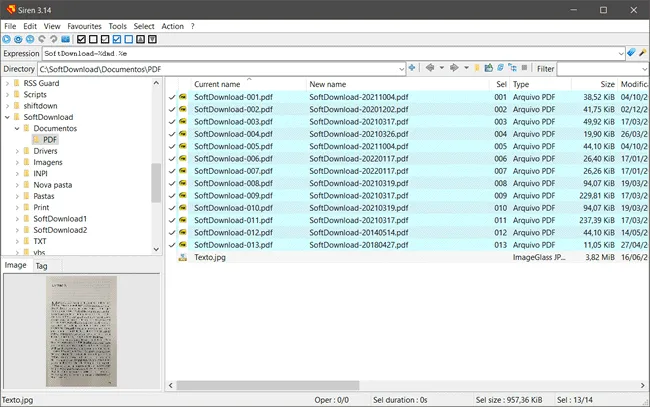Toggle selection checkmark of SoftDownload-012.pdf
Screen dimensions: 650x407
click(172, 233)
